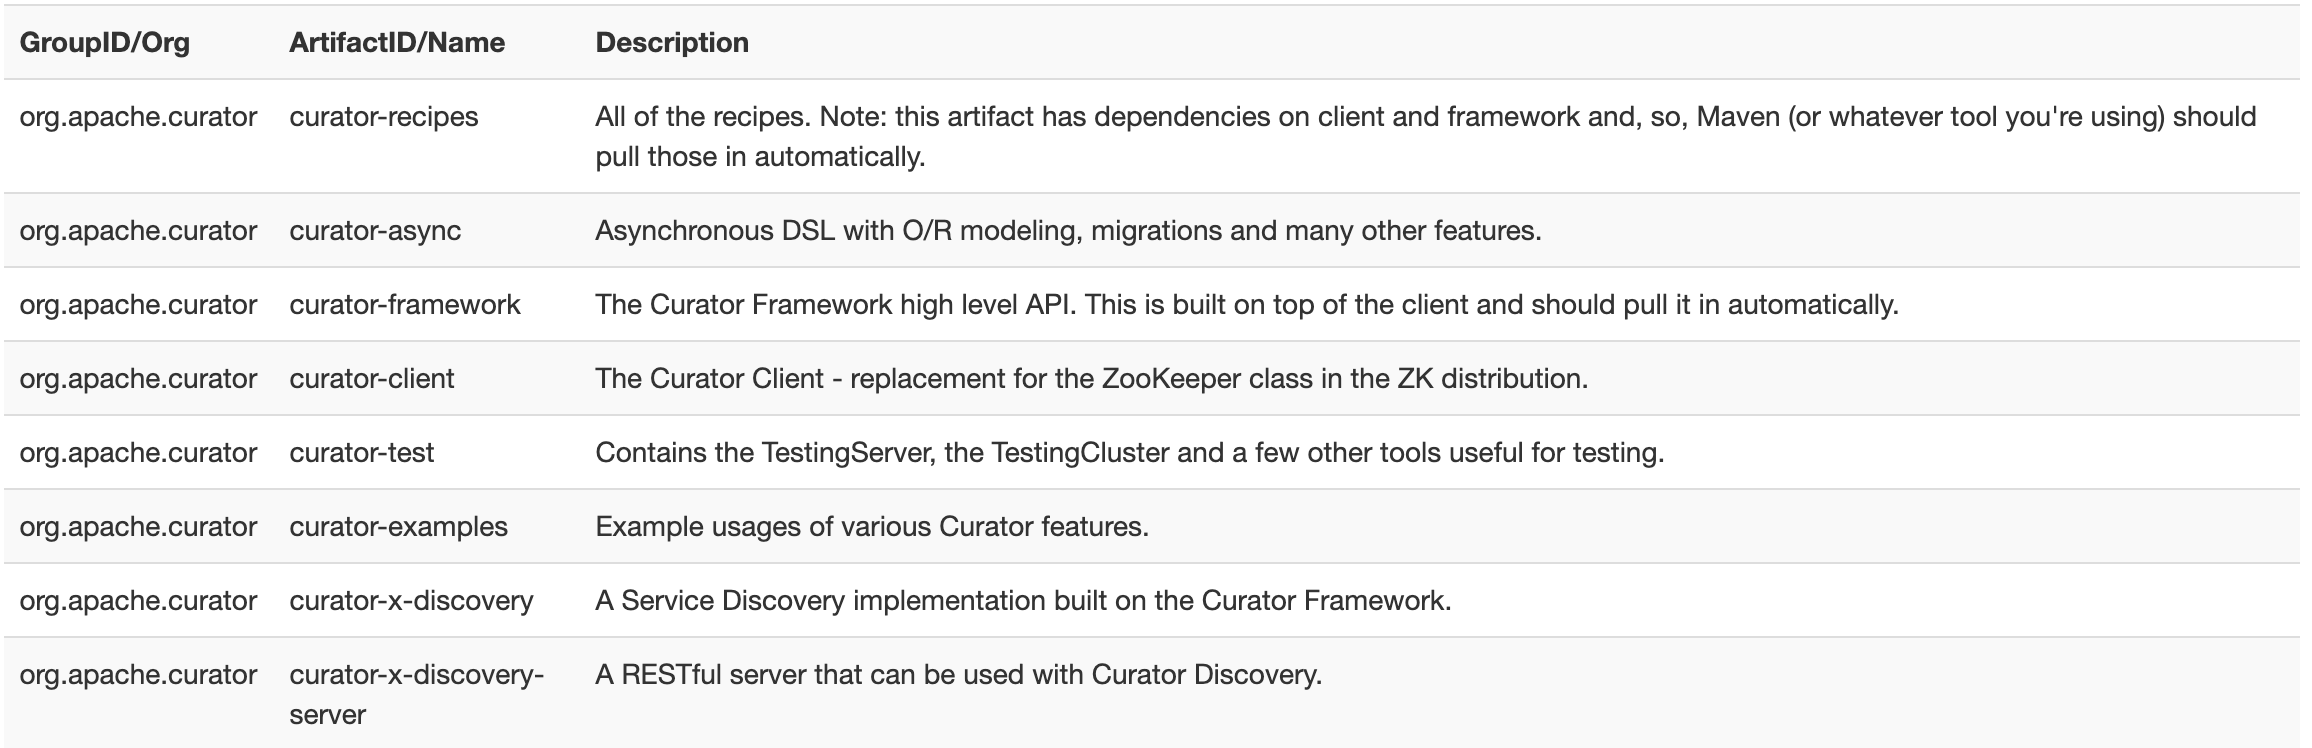
Task: Click org.apache.curator in the curator-recipes row
Action: 138,117
